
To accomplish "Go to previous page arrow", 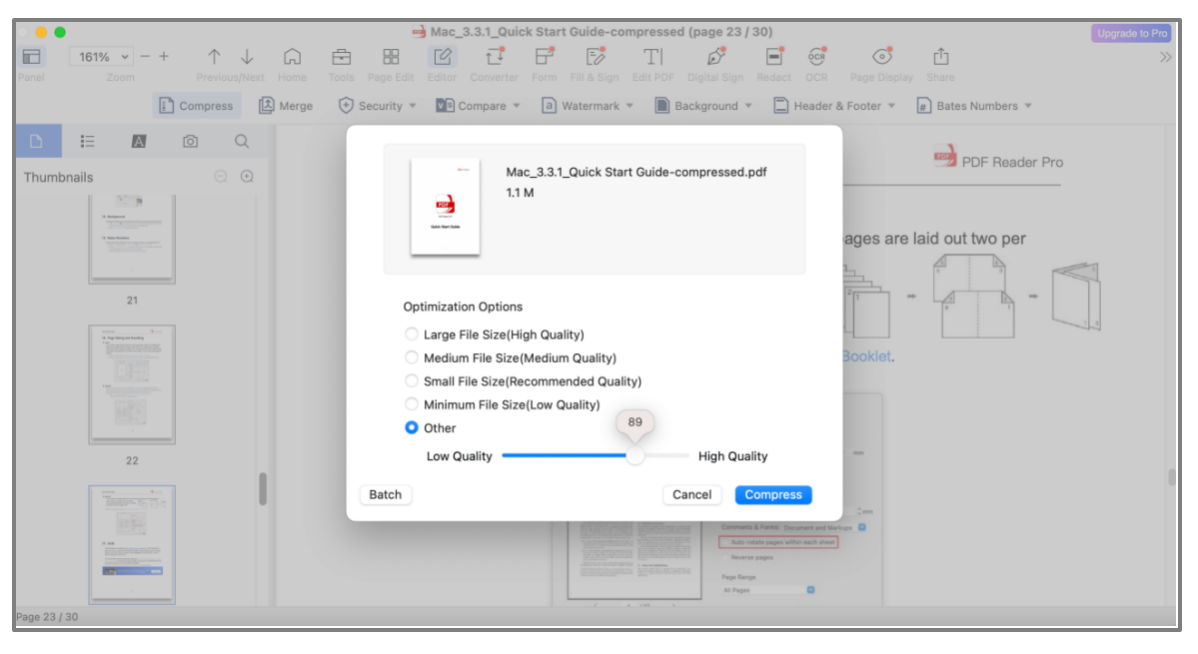I will point(214,57).
